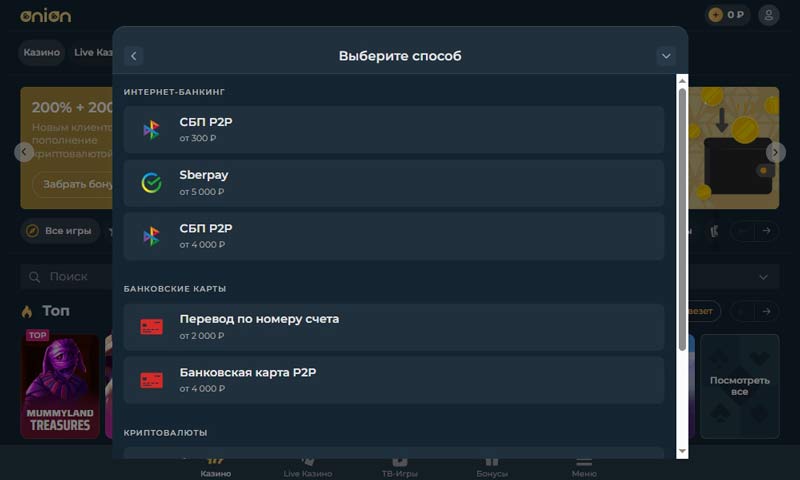Go to previous banner slide arrow

25,152
